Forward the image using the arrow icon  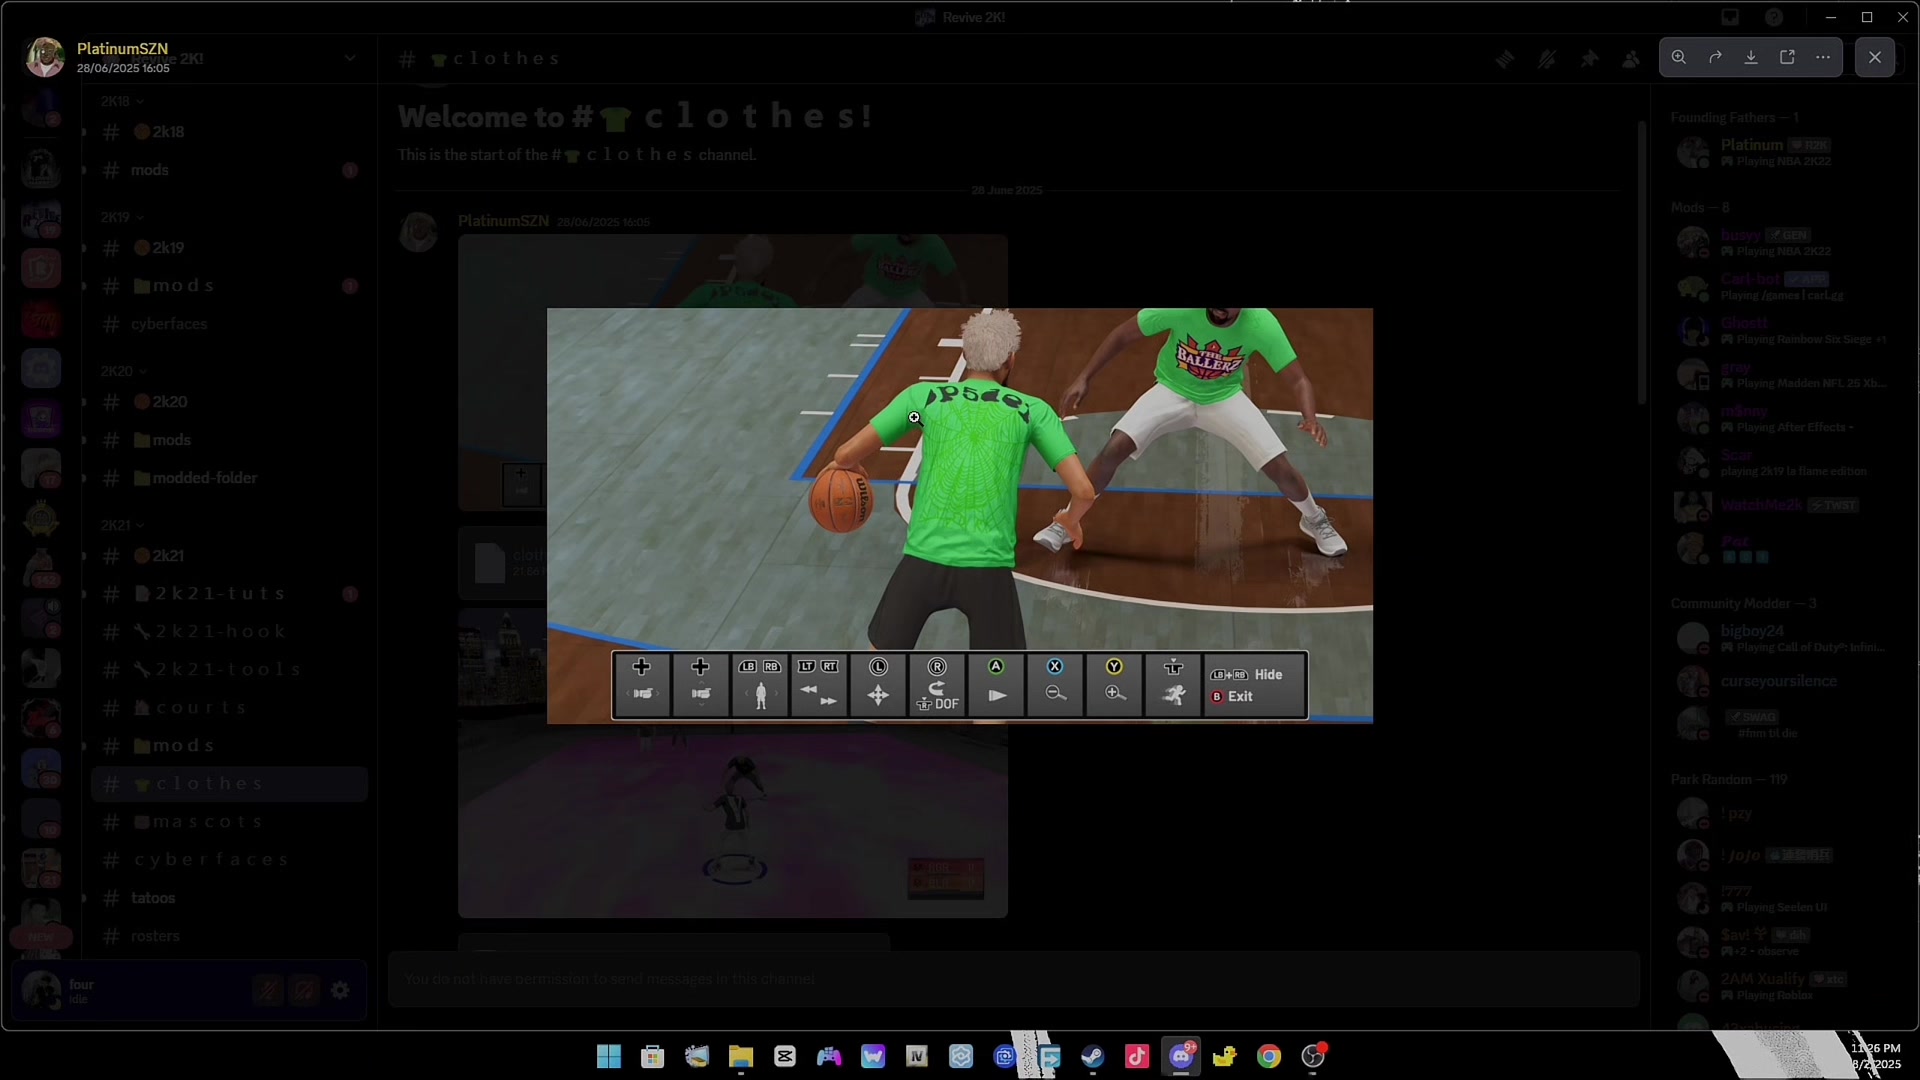pos(1715,58)
